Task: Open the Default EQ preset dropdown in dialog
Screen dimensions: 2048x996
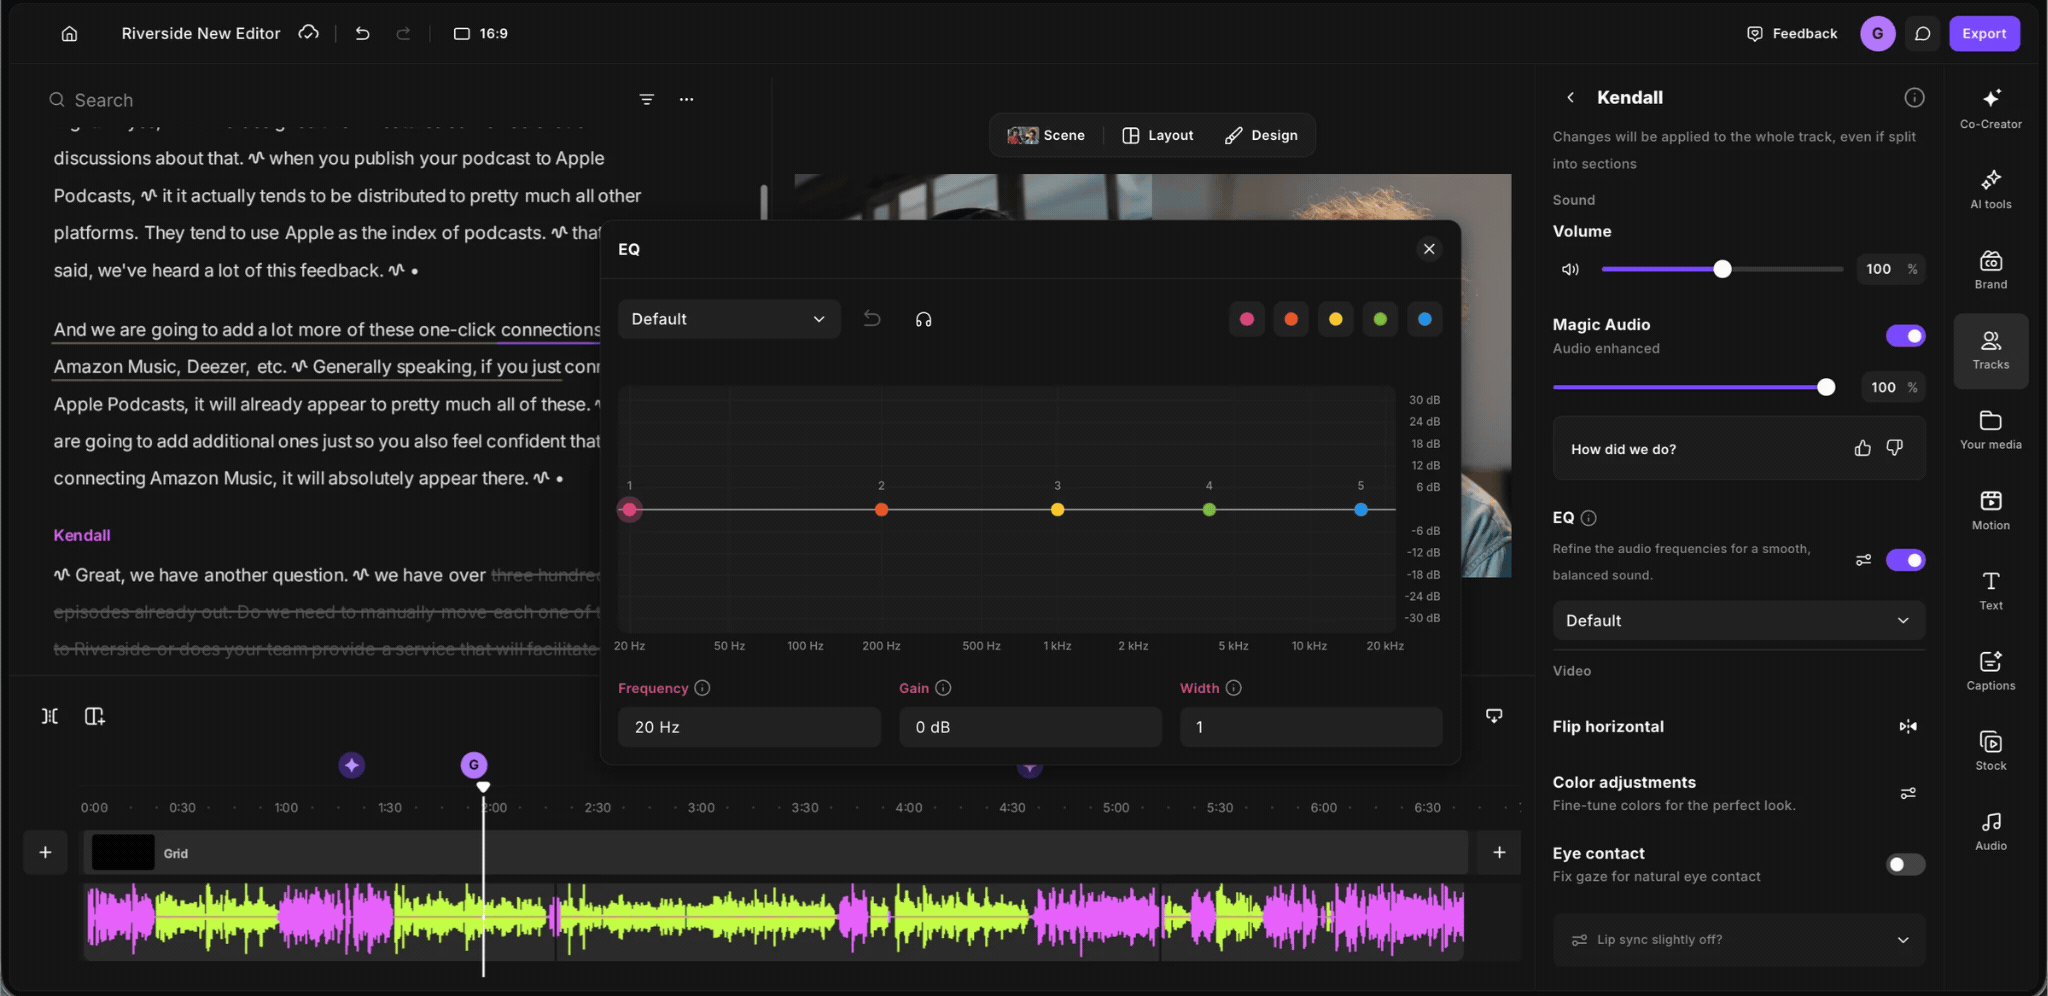Action: pos(729,319)
